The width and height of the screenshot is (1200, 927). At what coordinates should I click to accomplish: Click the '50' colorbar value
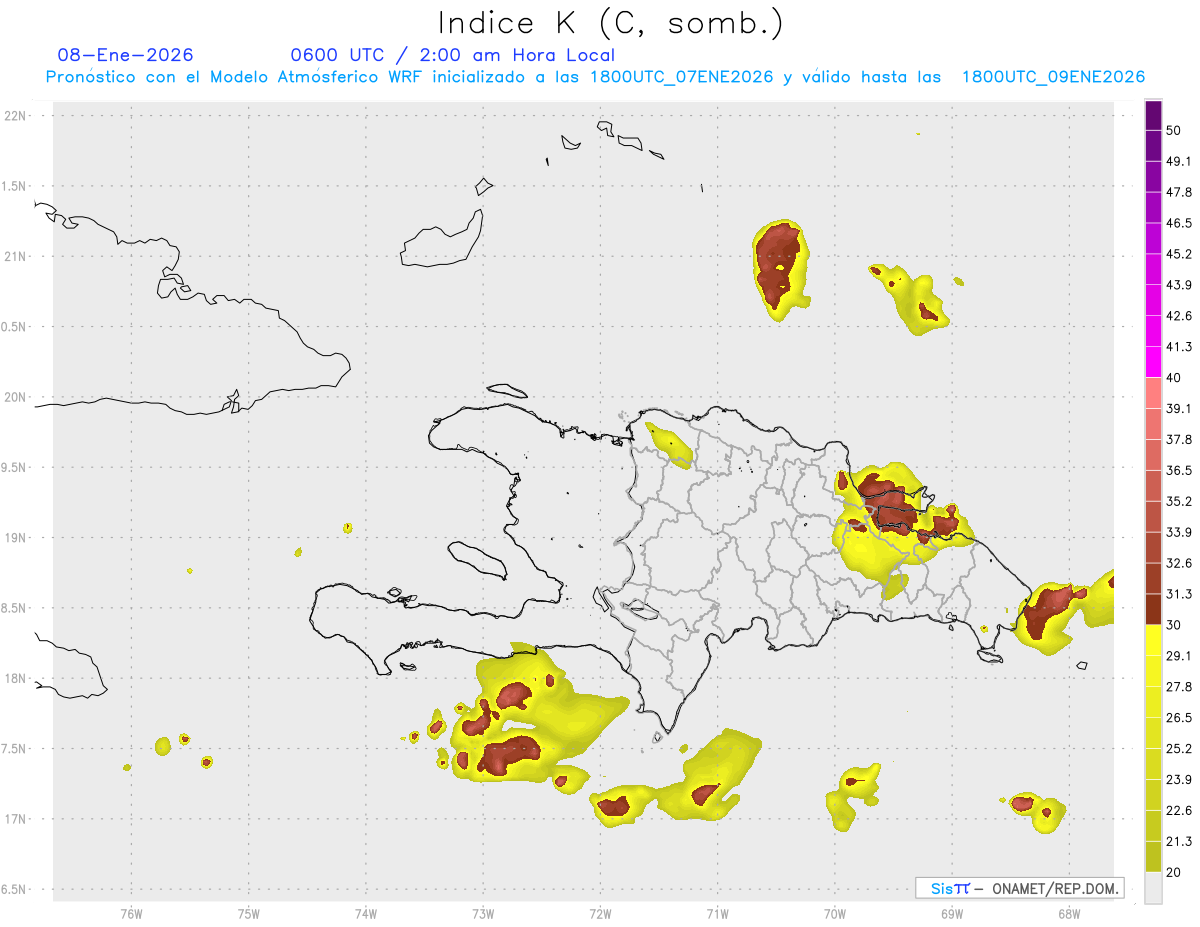[1175, 131]
